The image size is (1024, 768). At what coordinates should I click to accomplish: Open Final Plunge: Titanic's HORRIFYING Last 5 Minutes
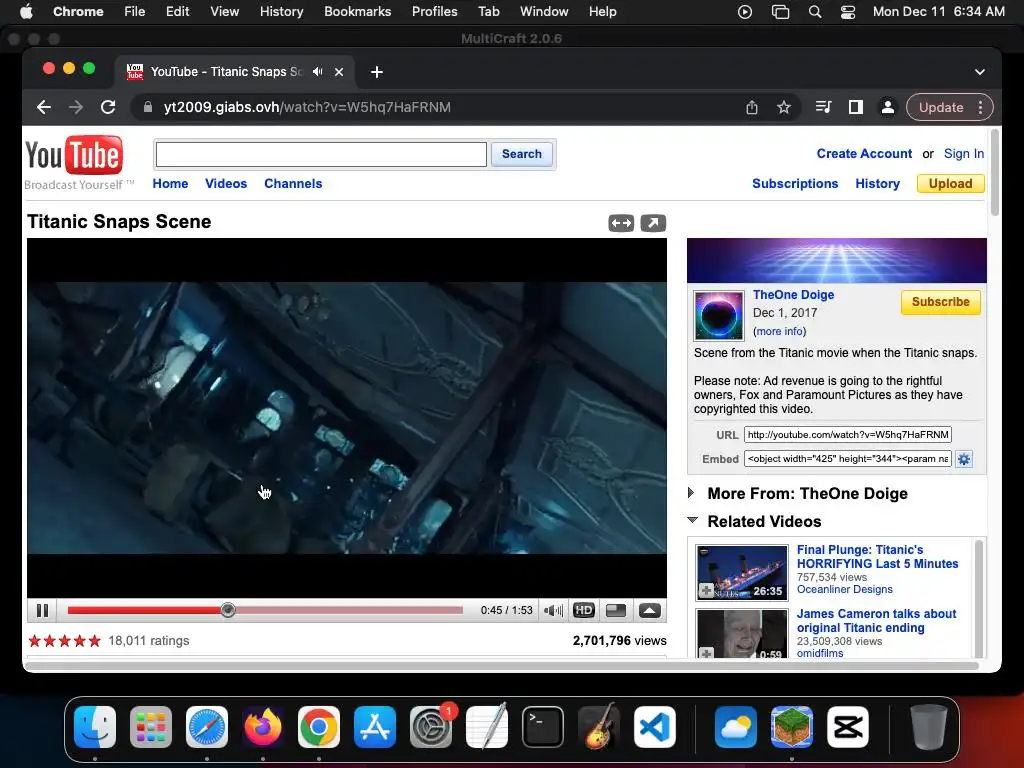(877, 556)
